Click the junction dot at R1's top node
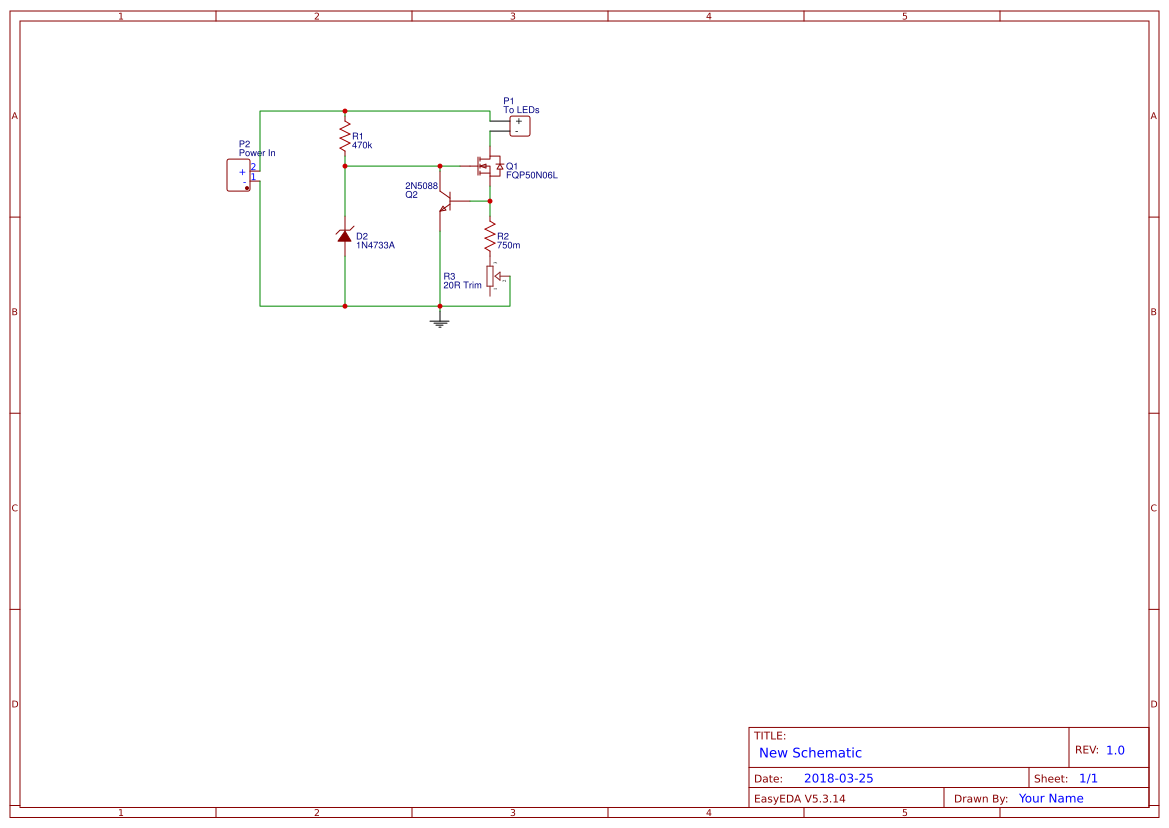 pyautogui.click(x=345, y=110)
